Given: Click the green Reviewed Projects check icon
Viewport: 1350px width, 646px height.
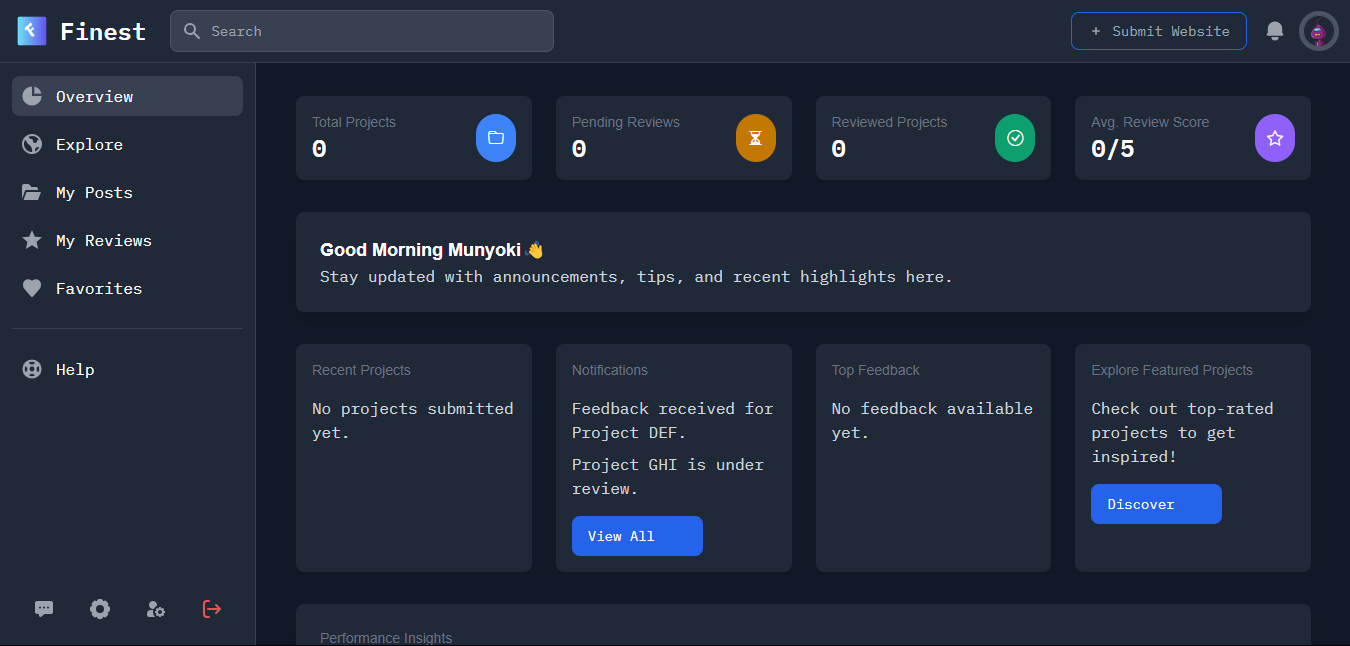Looking at the screenshot, I should 1015,138.
